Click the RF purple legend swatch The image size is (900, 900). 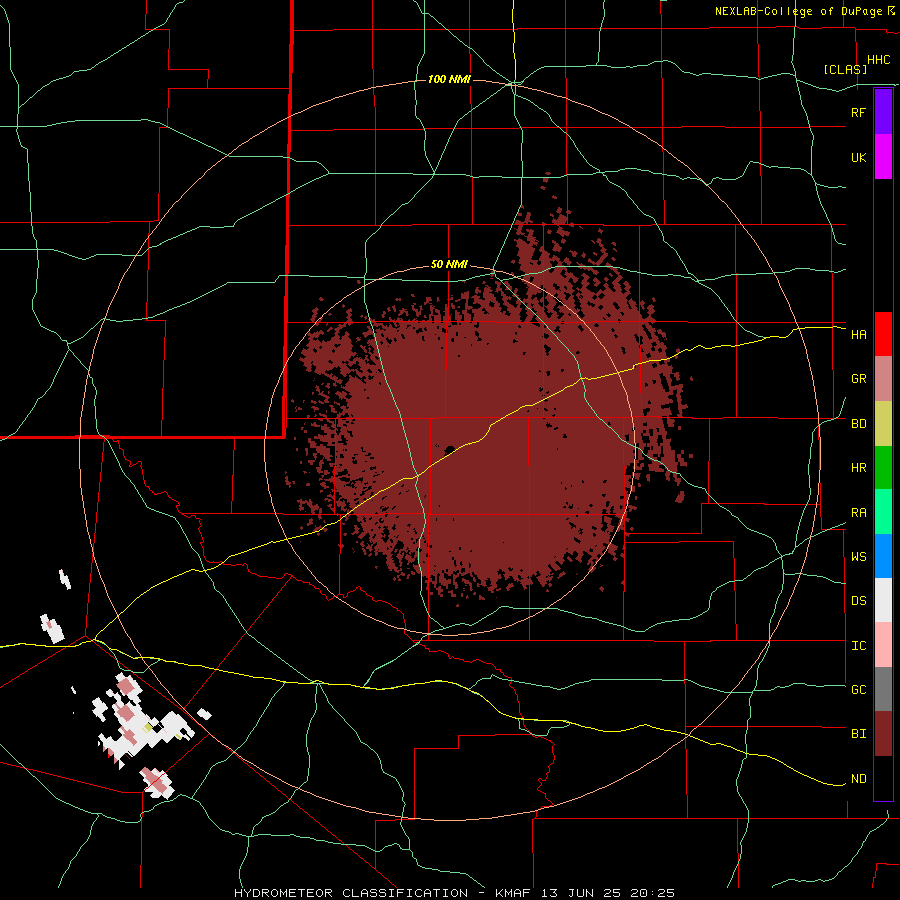click(x=883, y=112)
